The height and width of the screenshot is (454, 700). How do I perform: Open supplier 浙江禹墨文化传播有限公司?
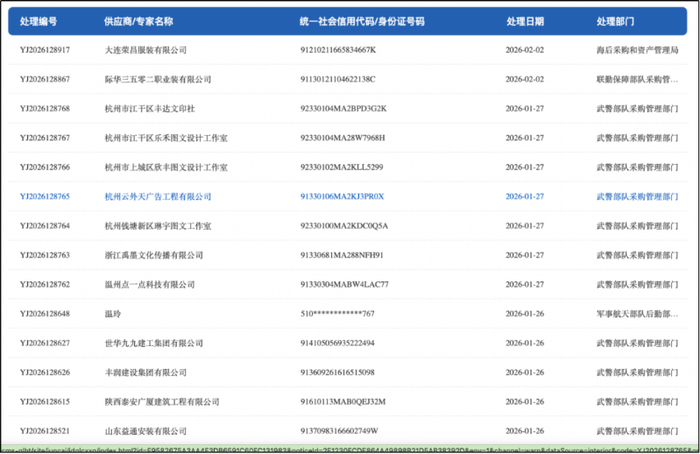click(154, 255)
